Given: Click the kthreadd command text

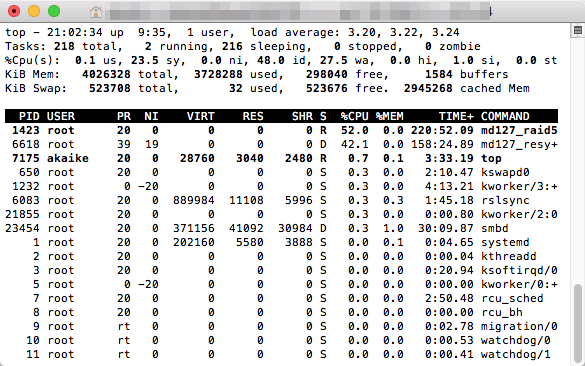Looking at the screenshot, I should [509, 256].
